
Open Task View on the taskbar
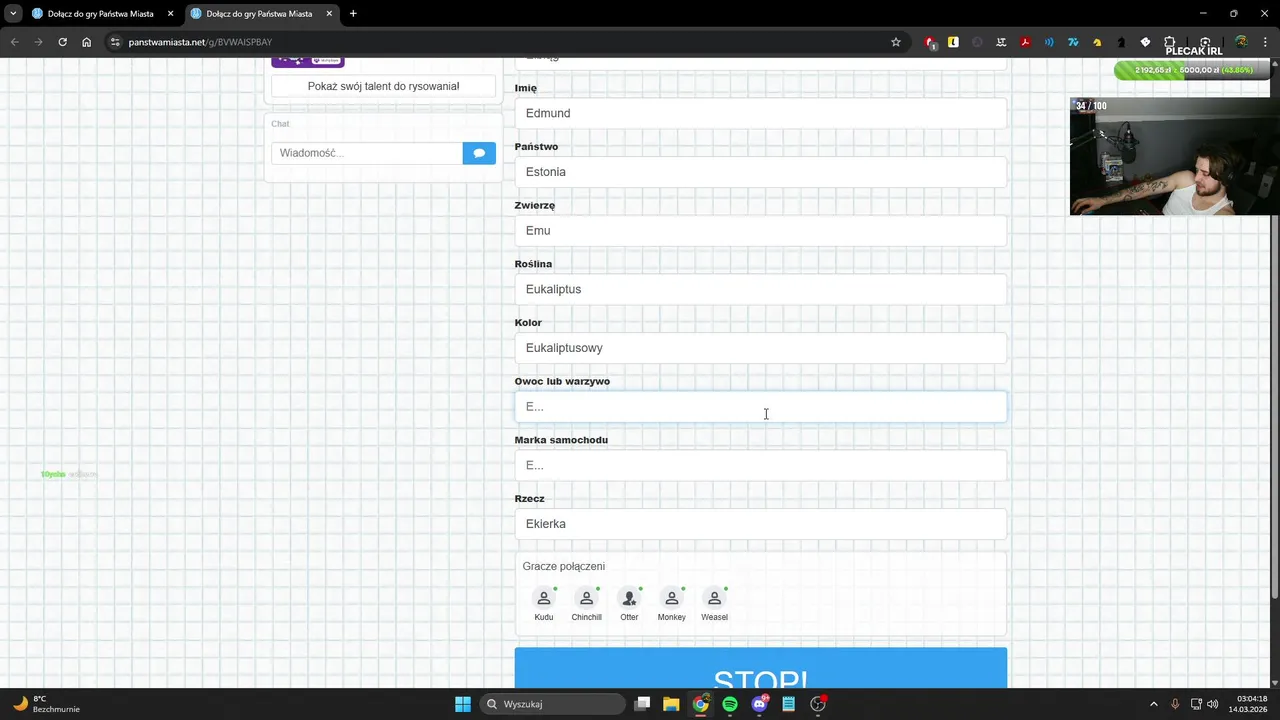point(642,704)
